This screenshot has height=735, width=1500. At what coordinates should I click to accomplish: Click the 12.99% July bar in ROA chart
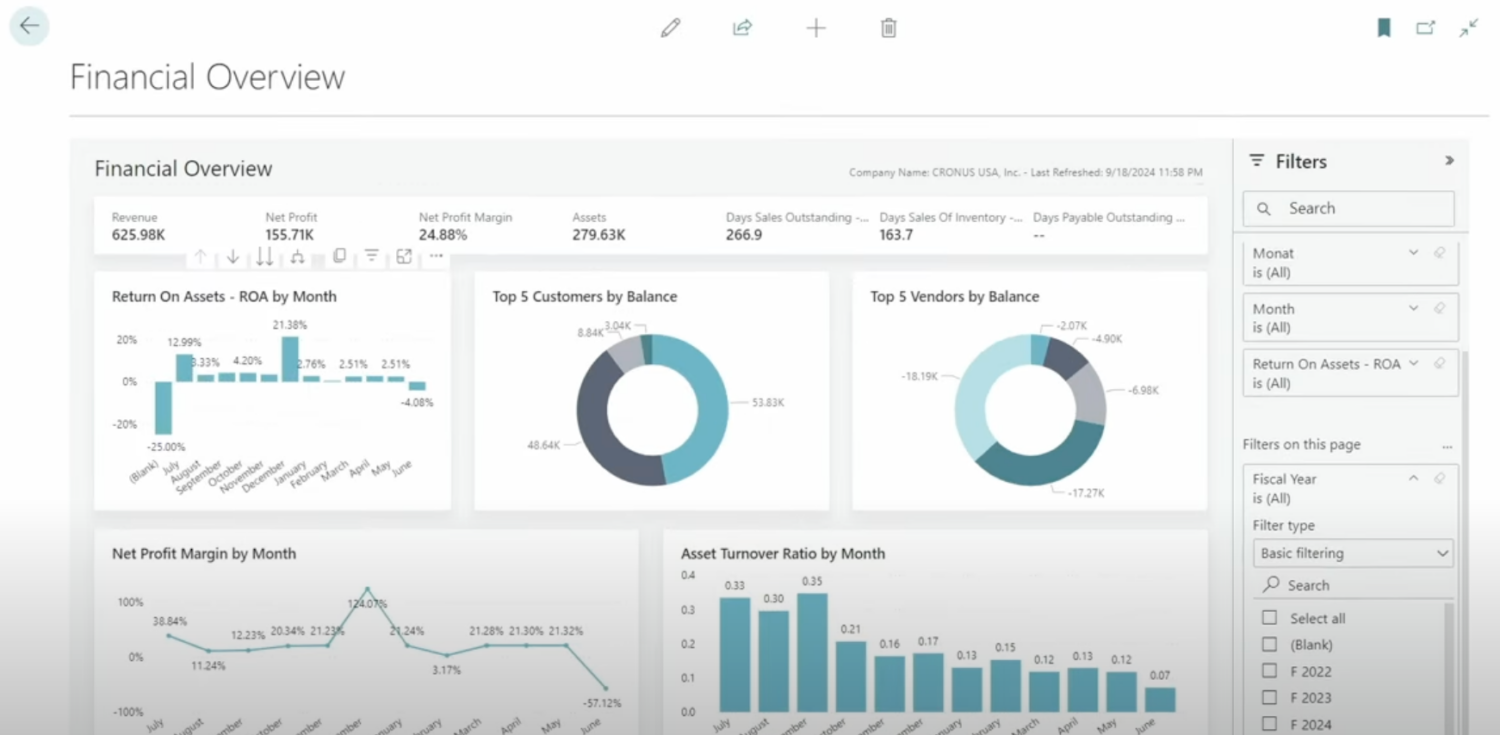pos(184,368)
